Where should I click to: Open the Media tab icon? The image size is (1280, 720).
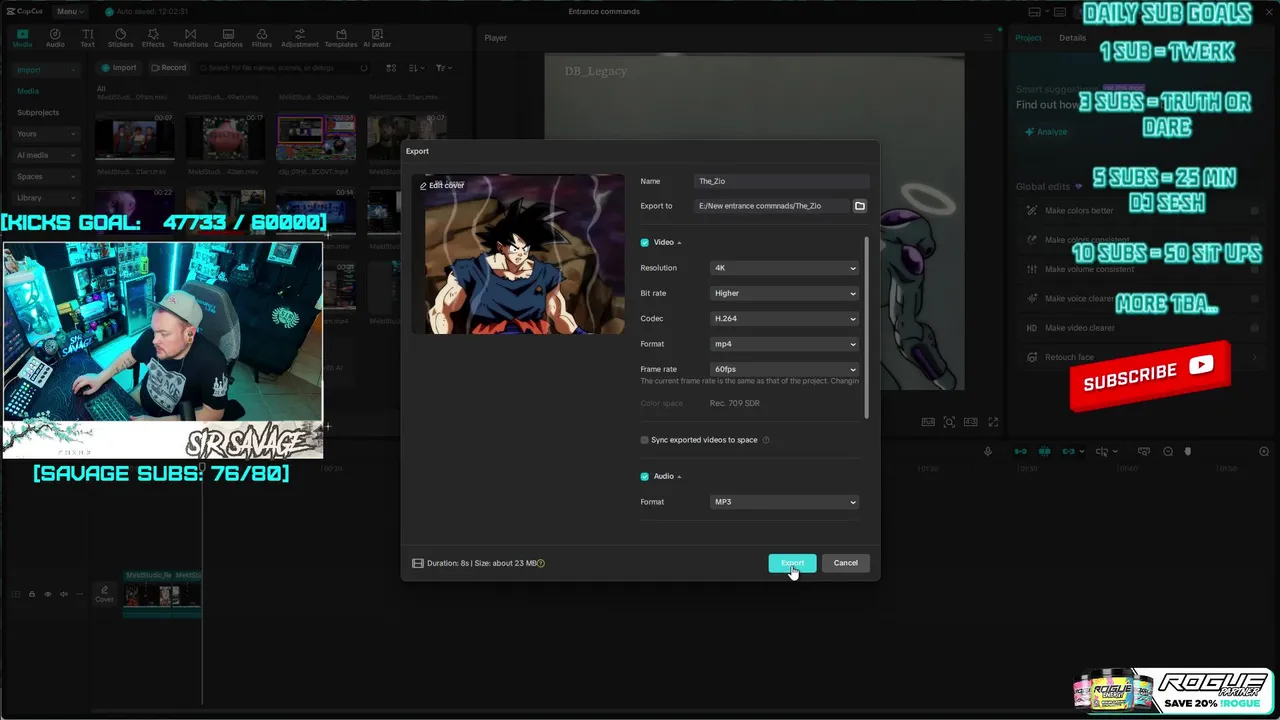point(22,38)
